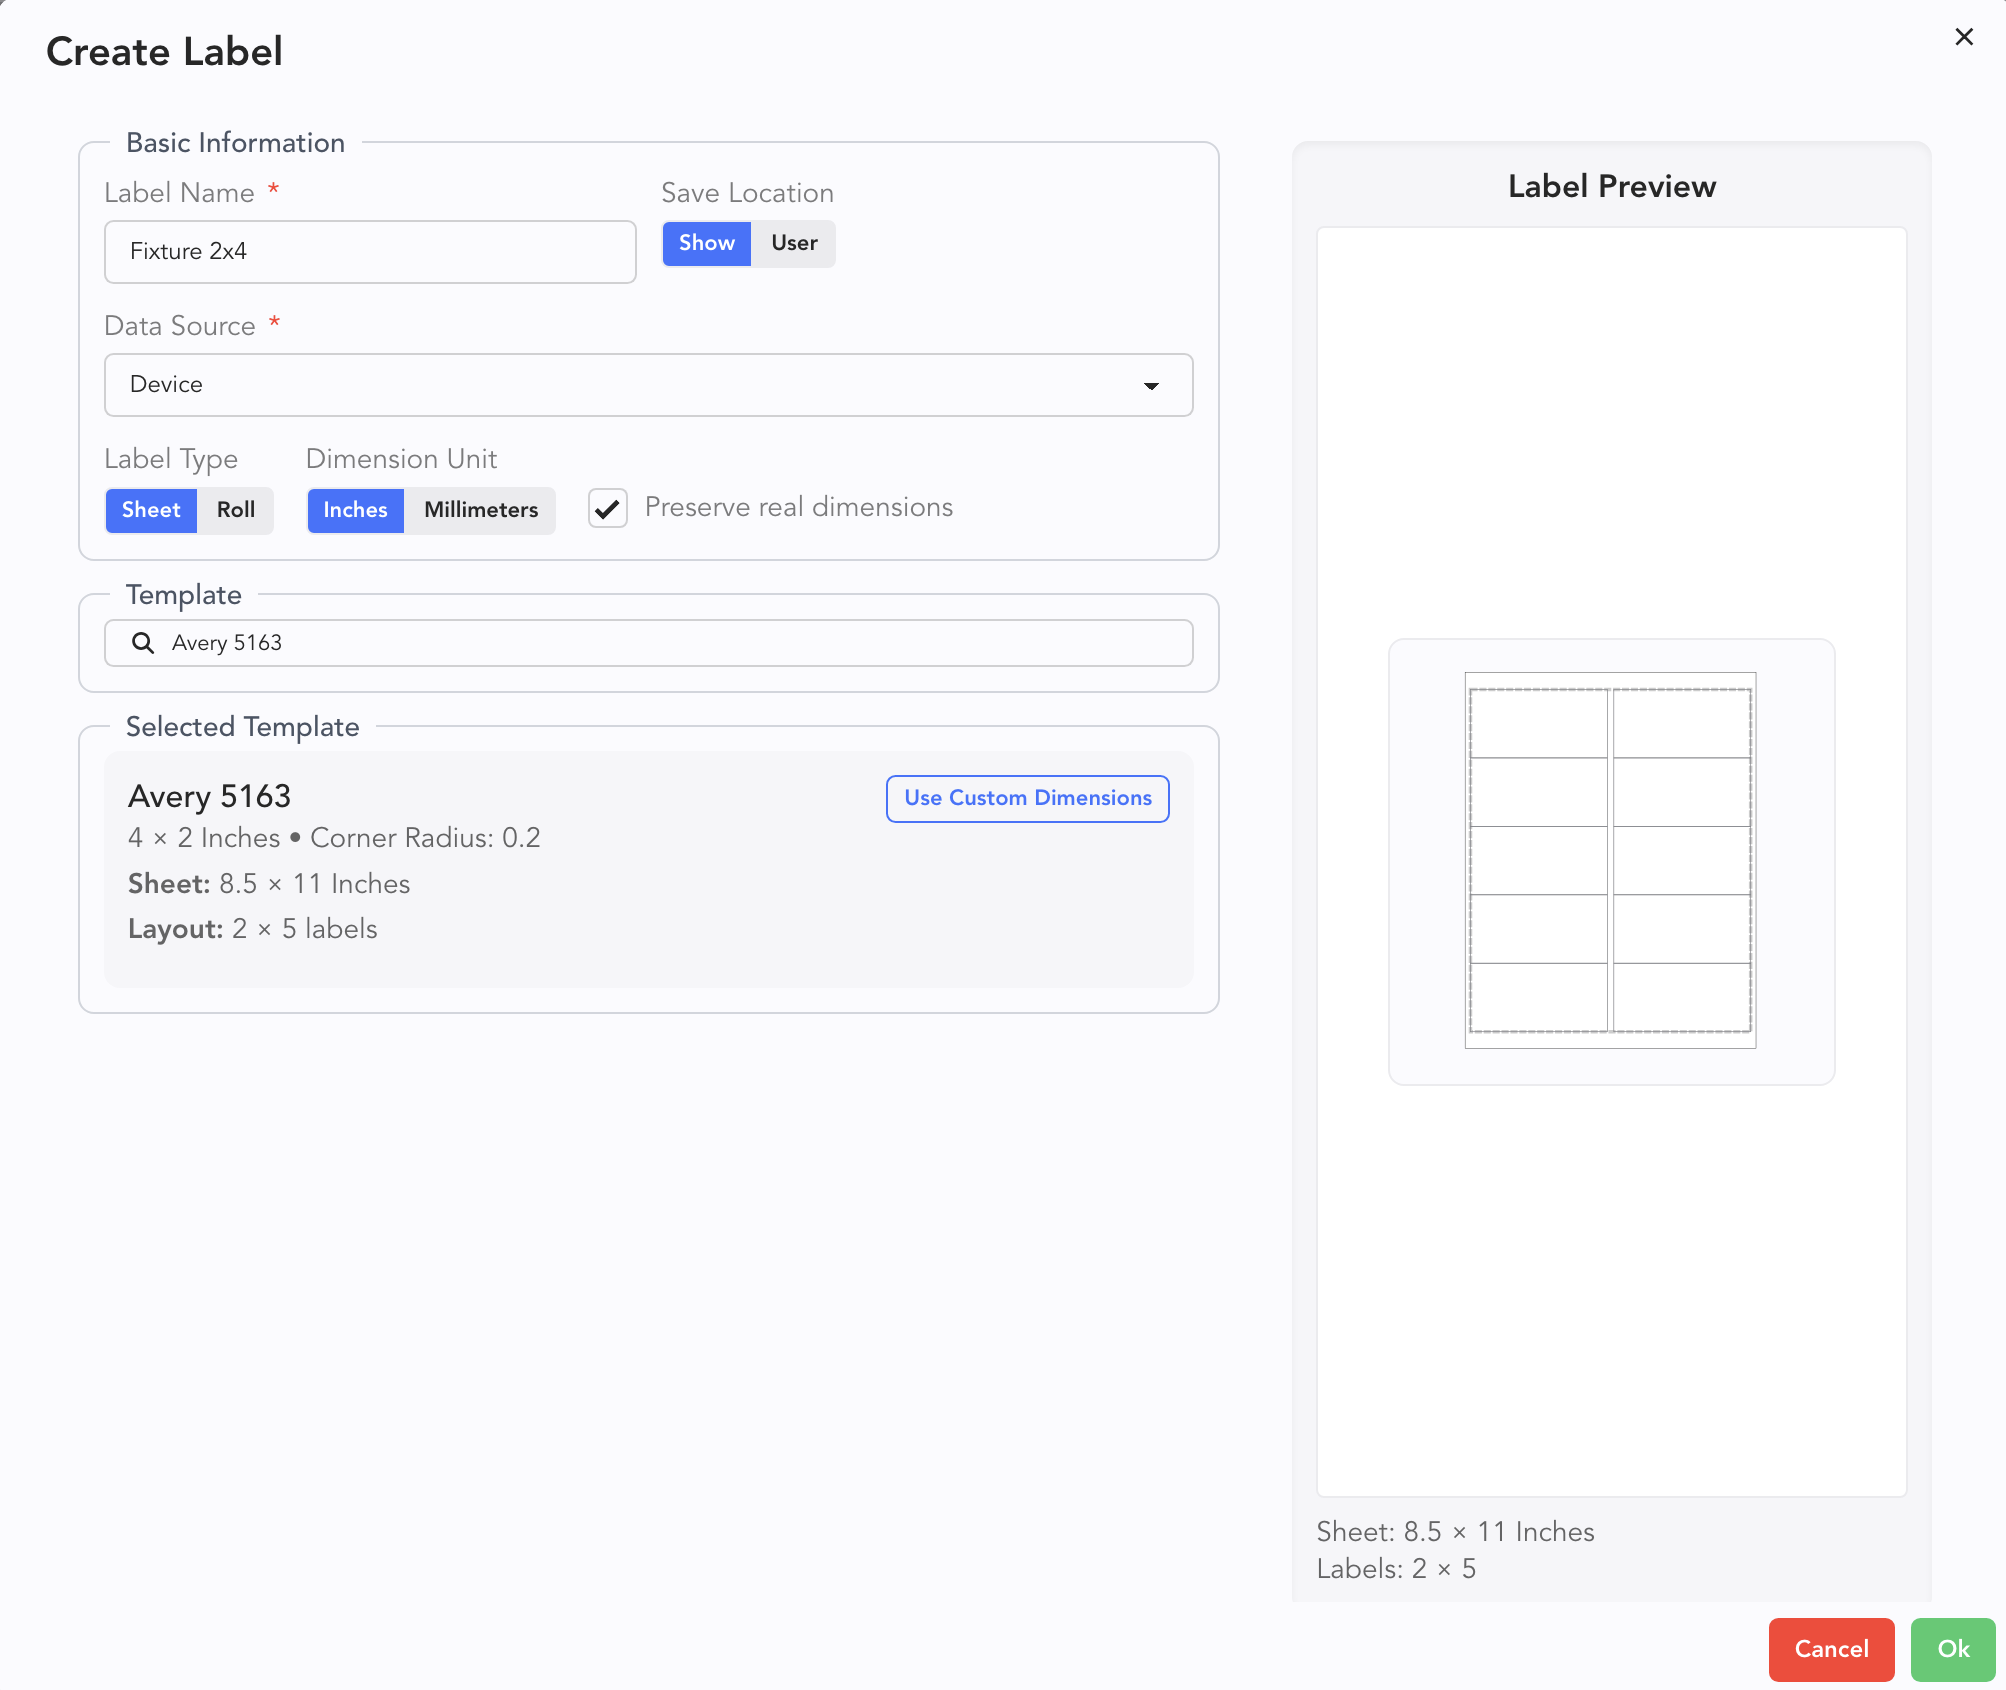
Task: Click '4 × 2 Inches • Corner Radius: 0.2' text
Action: (335, 838)
